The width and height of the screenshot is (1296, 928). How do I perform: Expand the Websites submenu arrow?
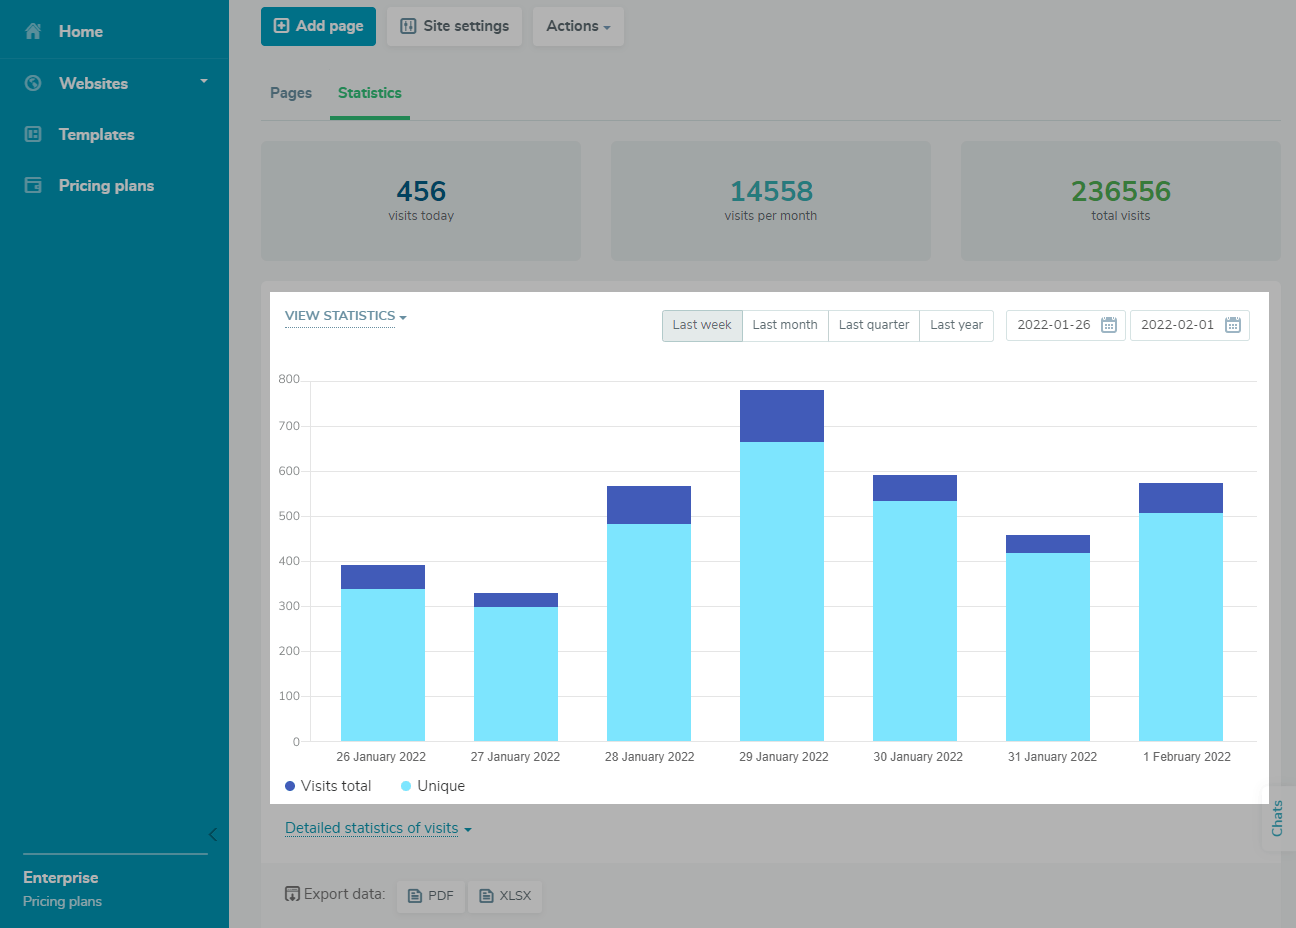[x=204, y=81]
